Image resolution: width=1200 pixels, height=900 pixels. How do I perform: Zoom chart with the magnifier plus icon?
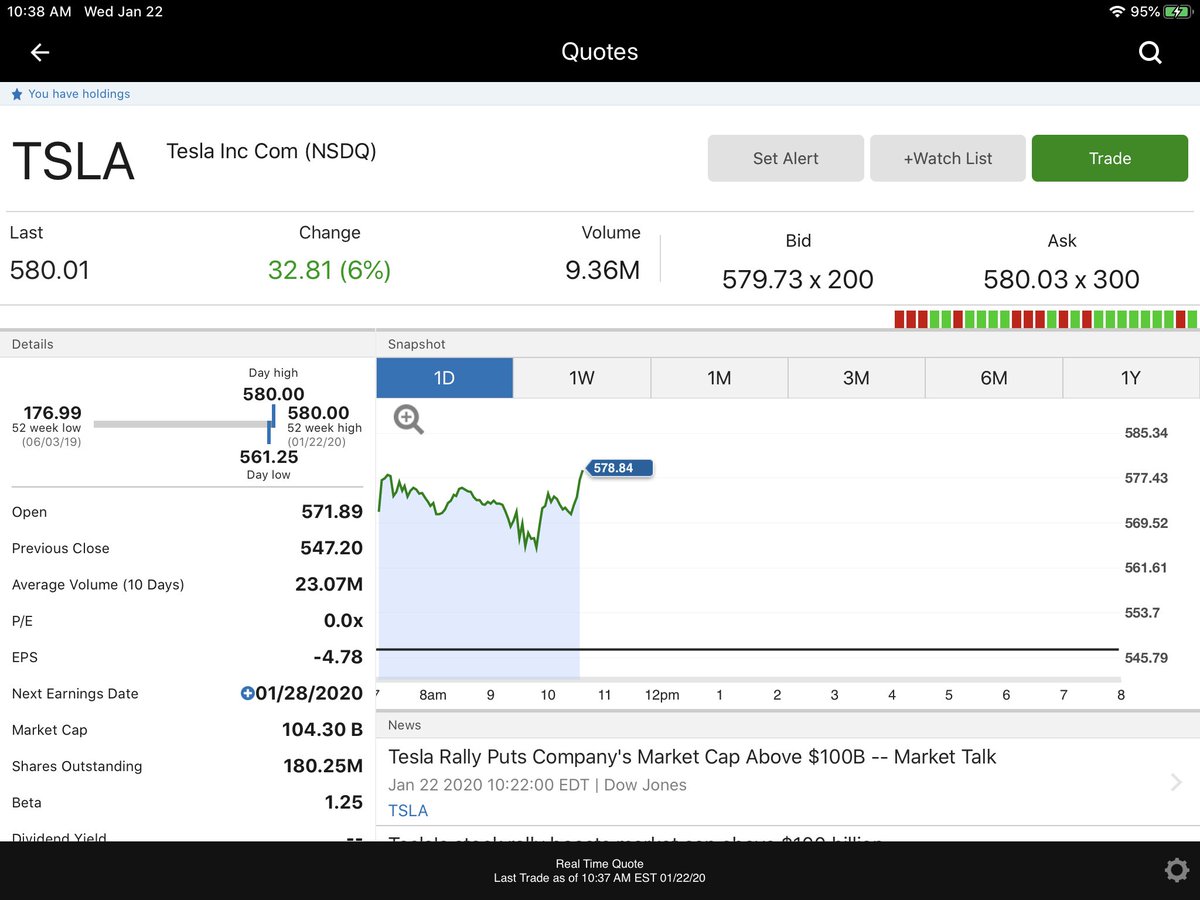coord(409,420)
